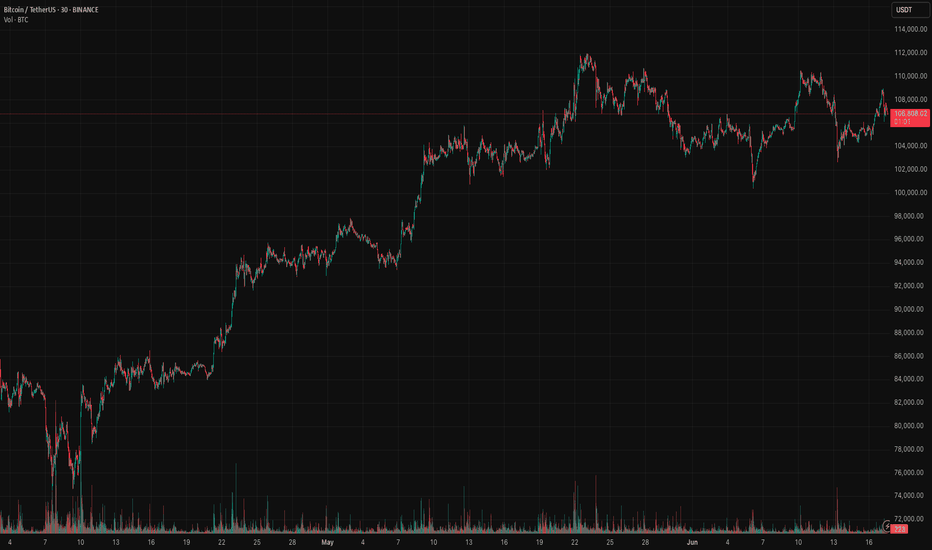Click the 108,000.00 price scale label
Viewport: 932px width, 550px height.
pos(910,99)
